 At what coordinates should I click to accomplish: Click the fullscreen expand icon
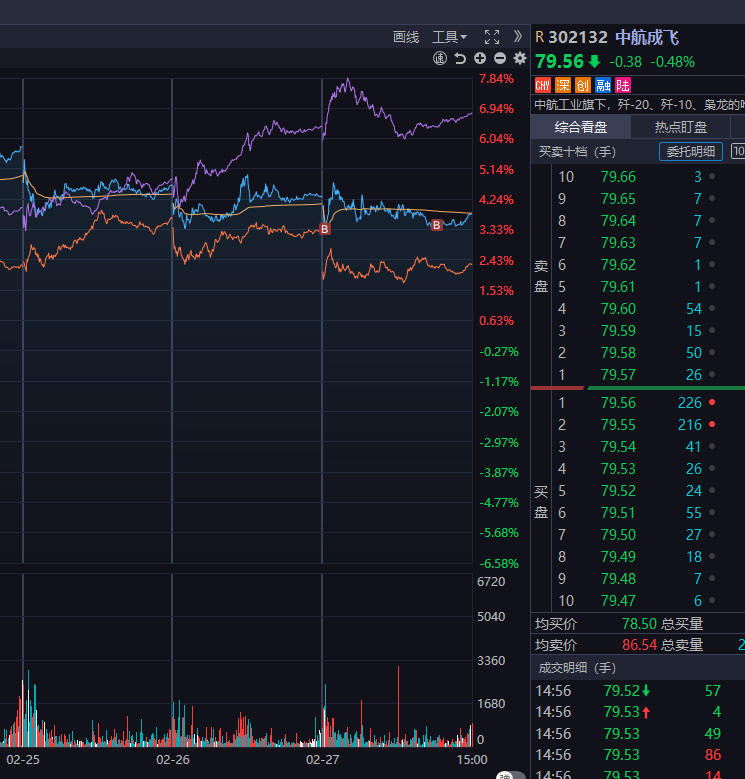tap(491, 37)
